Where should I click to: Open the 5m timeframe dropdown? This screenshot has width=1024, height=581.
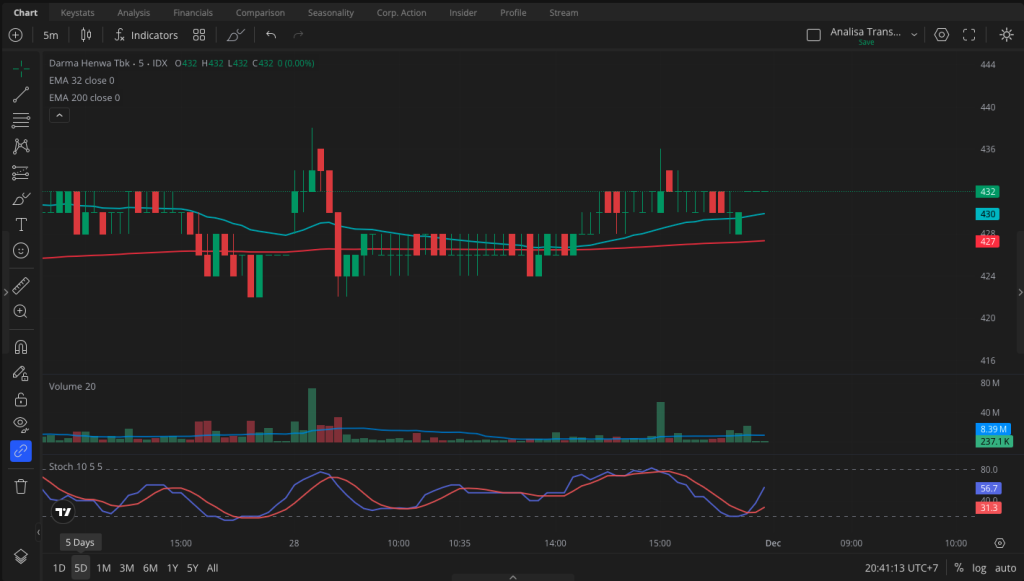tap(50, 35)
